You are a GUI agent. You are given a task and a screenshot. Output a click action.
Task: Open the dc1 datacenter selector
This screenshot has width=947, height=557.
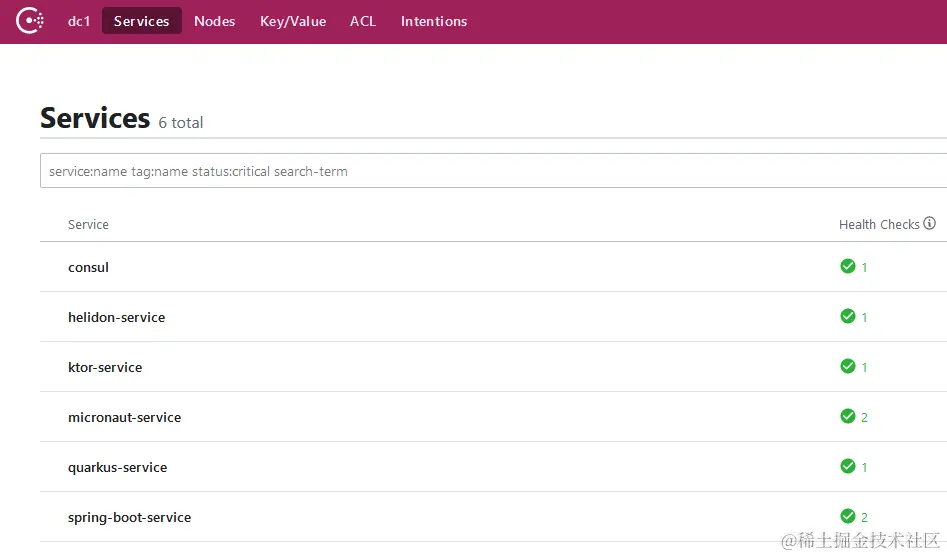point(79,21)
